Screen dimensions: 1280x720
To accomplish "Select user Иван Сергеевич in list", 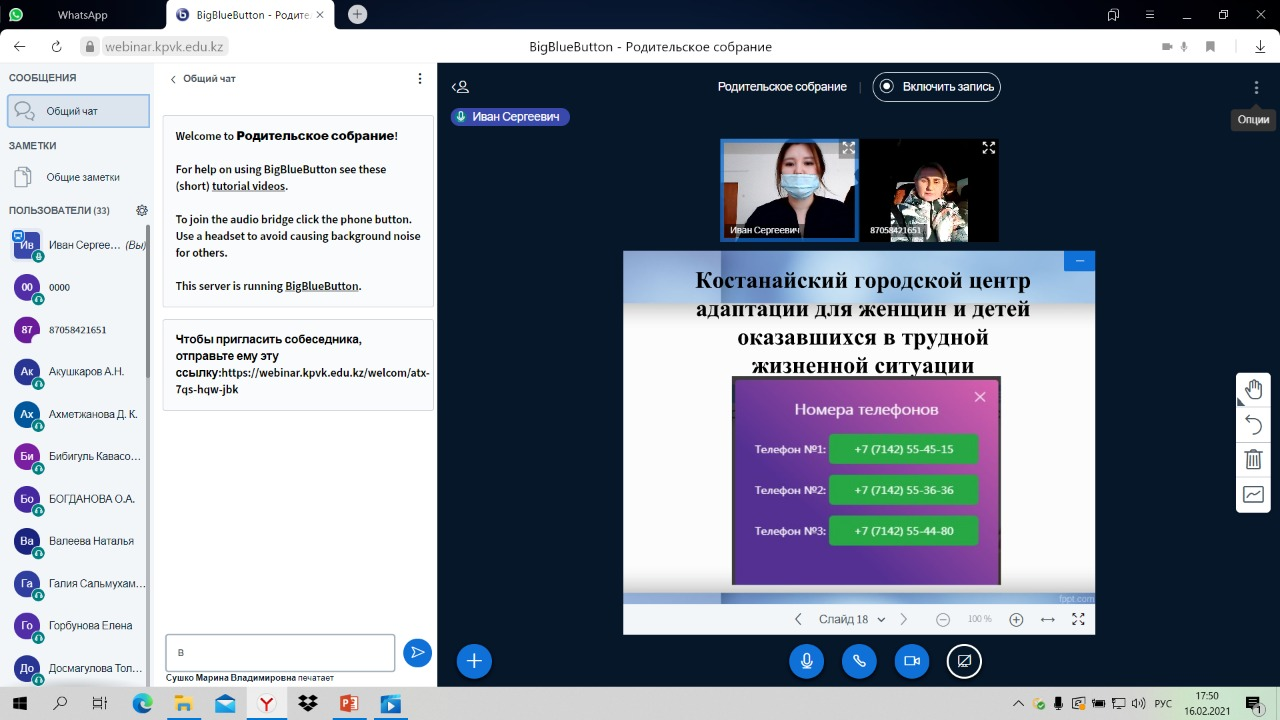I will pos(78,245).
